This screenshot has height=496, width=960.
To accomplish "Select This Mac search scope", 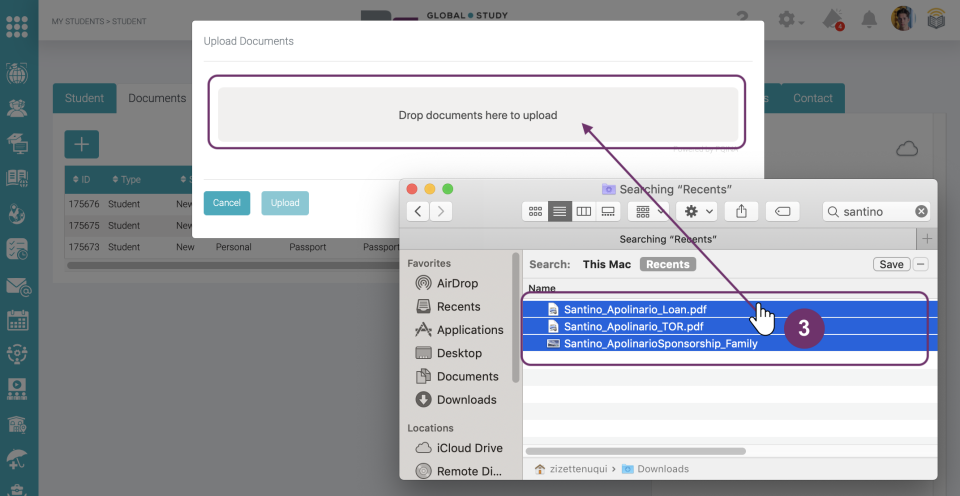I will 607,264.
